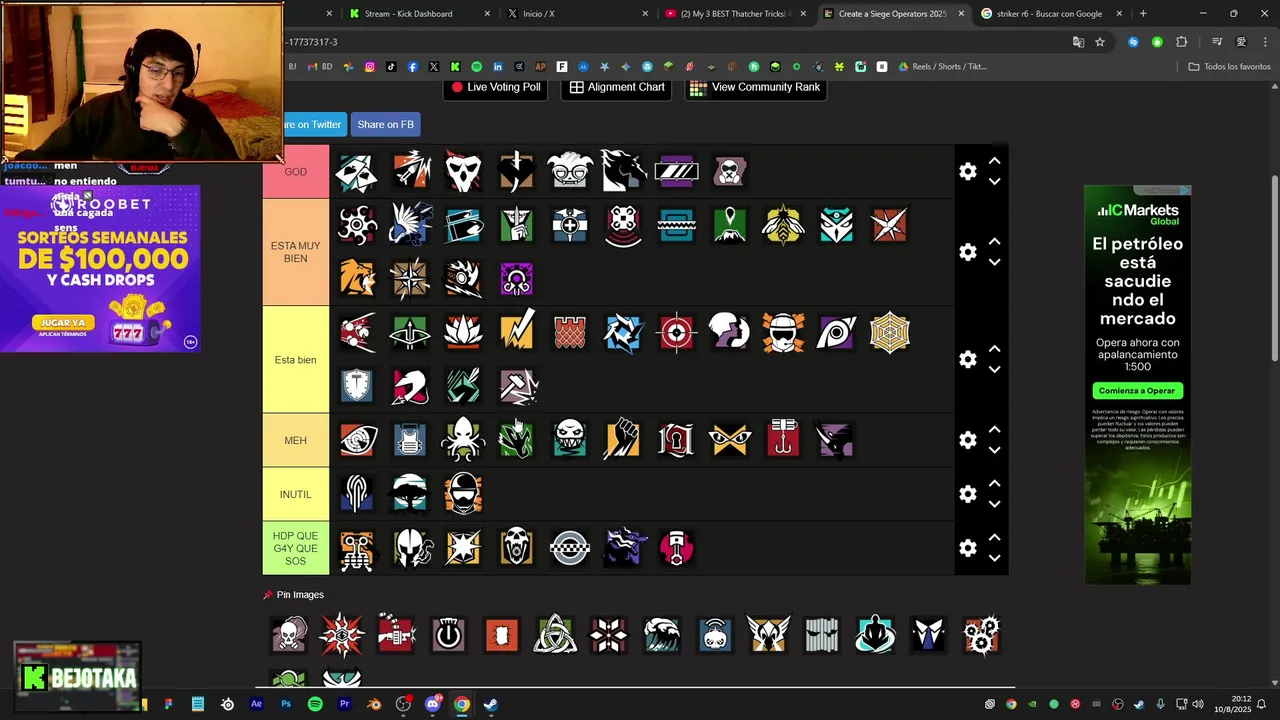Click the yellow Esta bien tier label
1280x720 pixels.
[x=296, y=360]
